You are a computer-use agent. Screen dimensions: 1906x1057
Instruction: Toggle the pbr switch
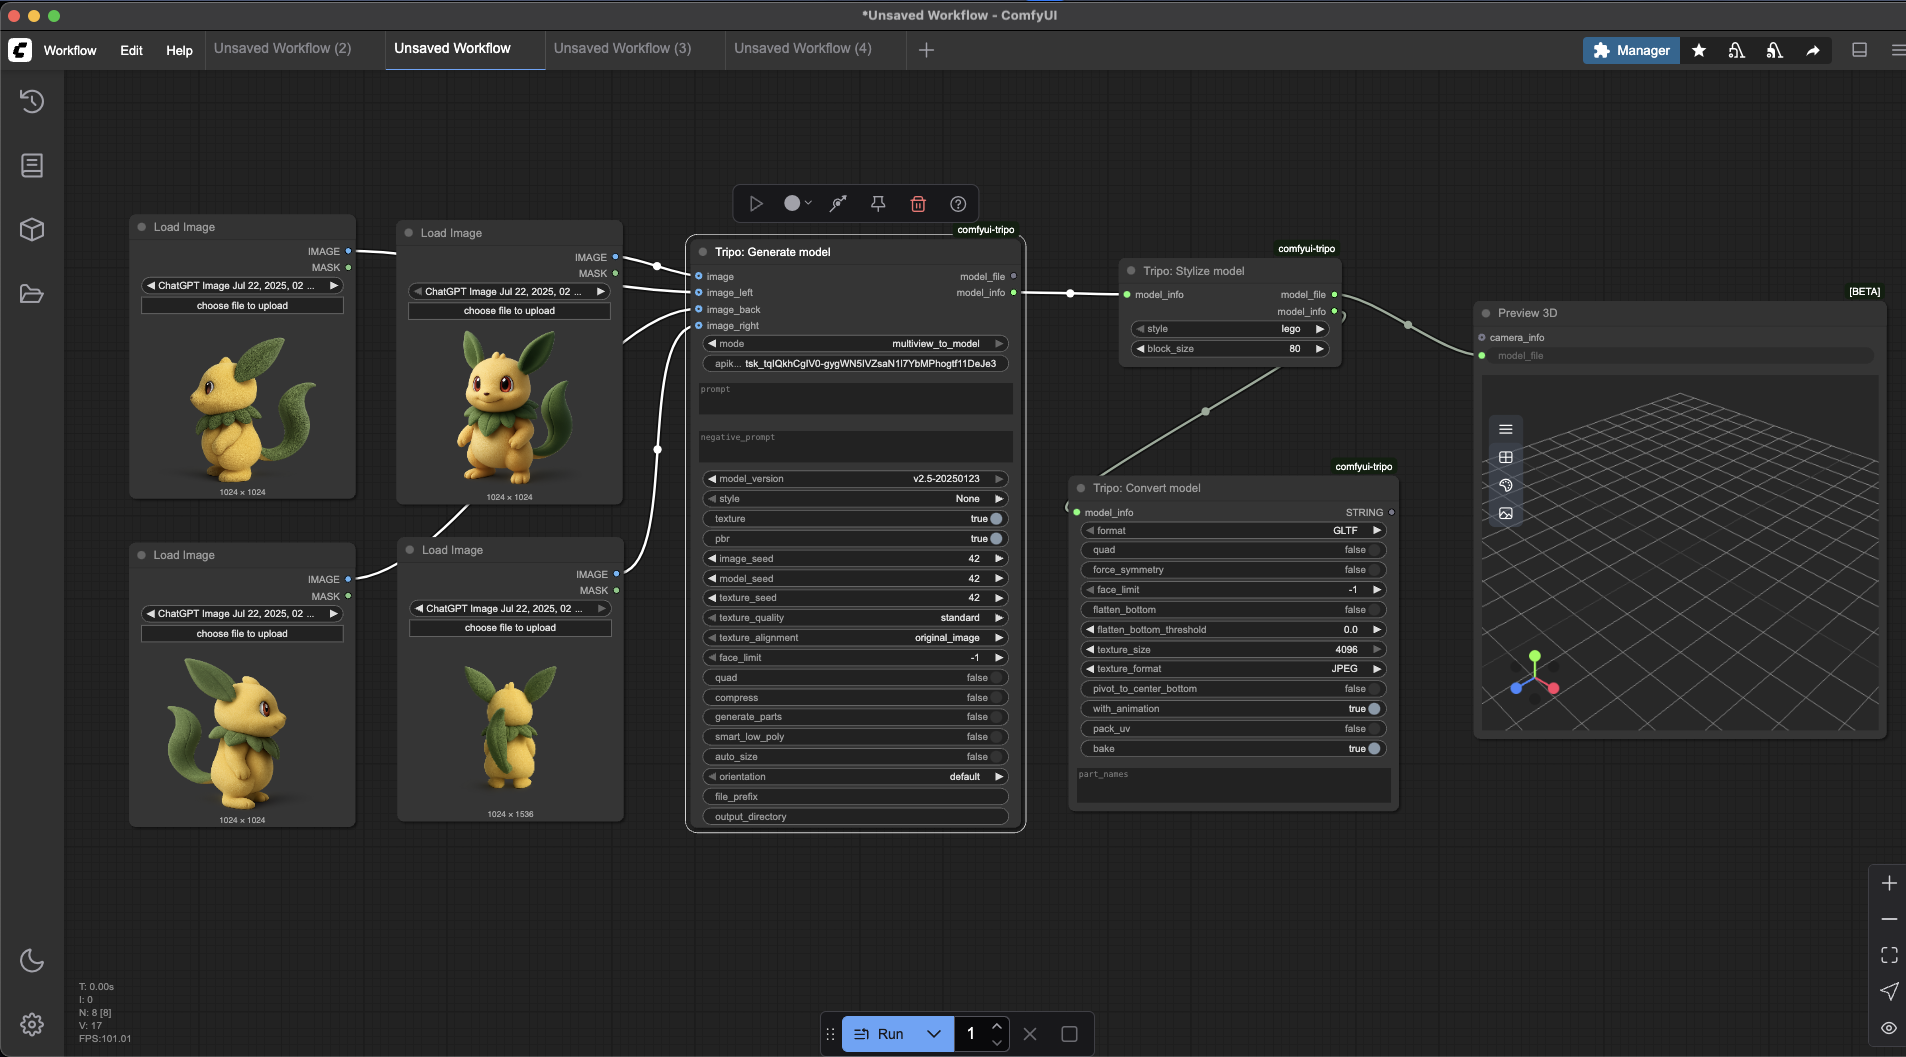[855, 539]
